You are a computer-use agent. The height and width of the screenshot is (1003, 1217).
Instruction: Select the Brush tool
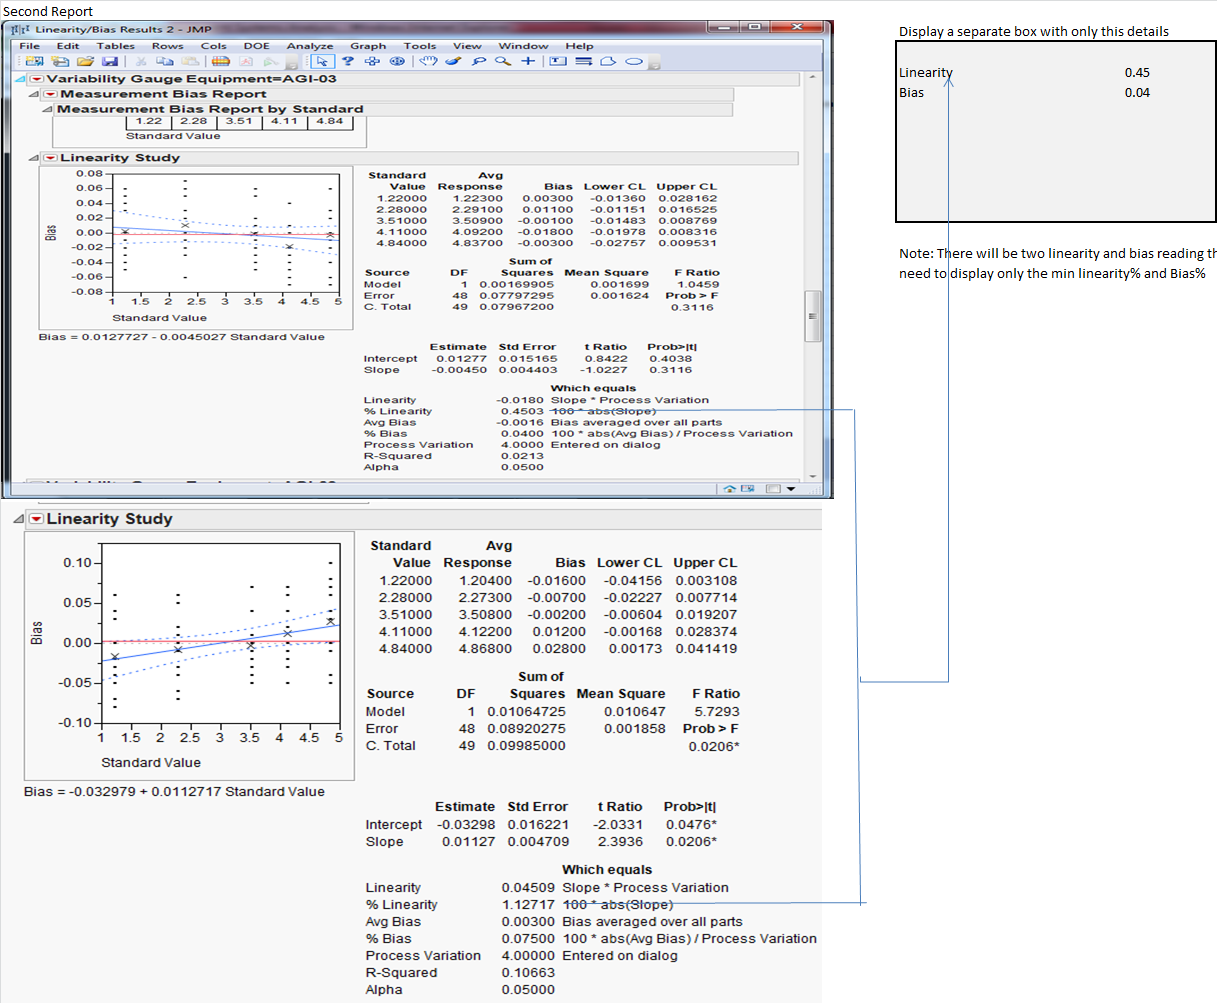[453, 61]
